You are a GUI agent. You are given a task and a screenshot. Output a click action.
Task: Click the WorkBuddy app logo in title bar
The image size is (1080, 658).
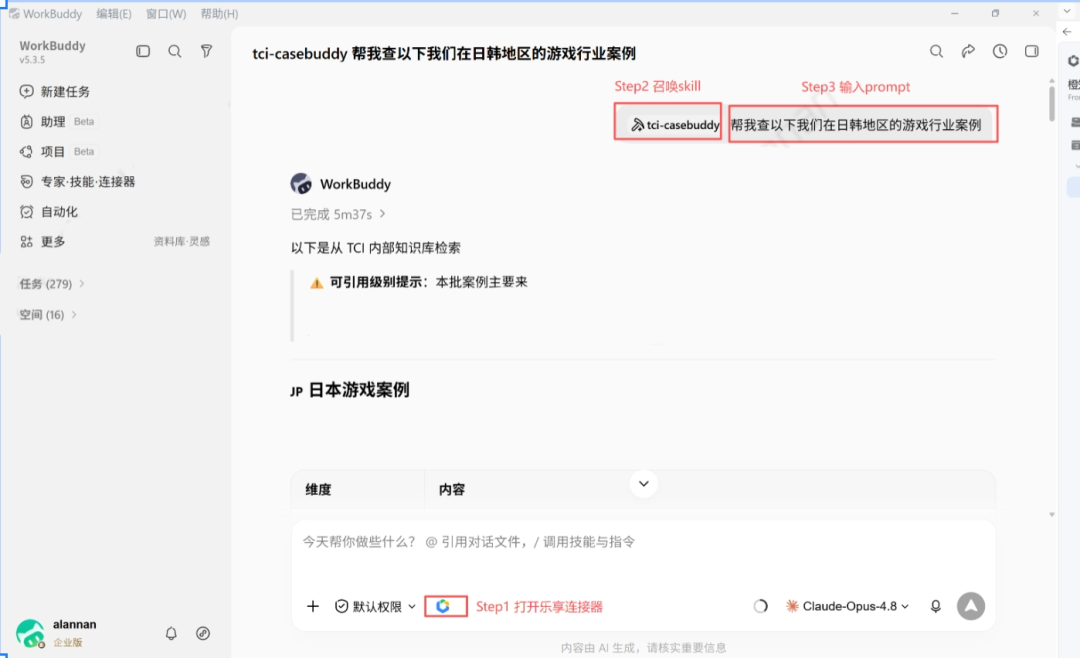tap(14, 14)
